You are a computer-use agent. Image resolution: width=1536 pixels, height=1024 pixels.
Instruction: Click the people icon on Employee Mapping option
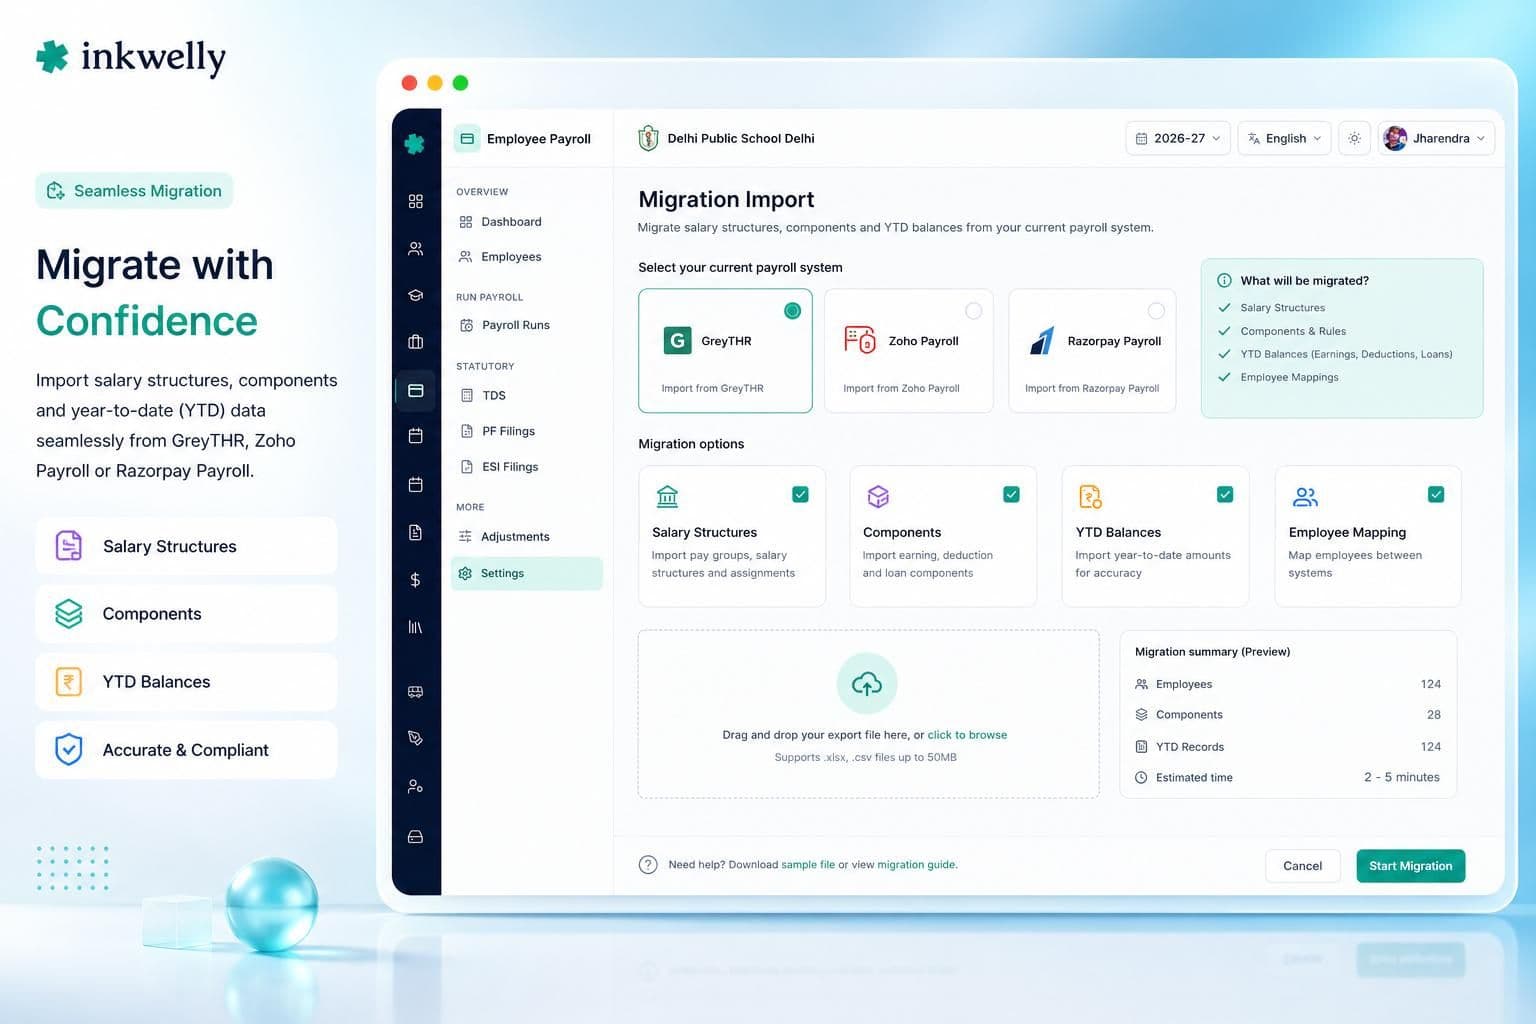coord(1305,496)
